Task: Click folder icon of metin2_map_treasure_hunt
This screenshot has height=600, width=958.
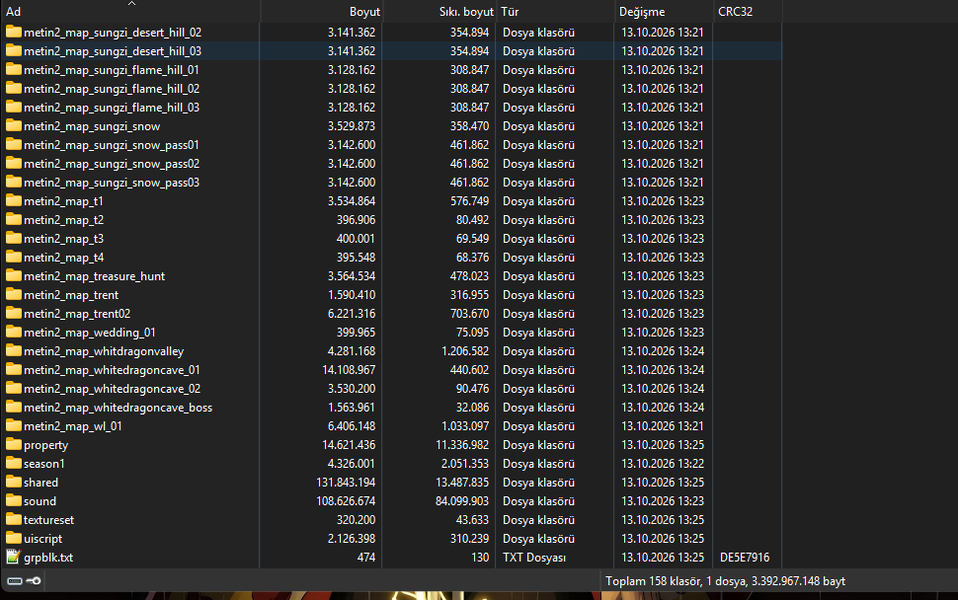Action: point(13,276)
